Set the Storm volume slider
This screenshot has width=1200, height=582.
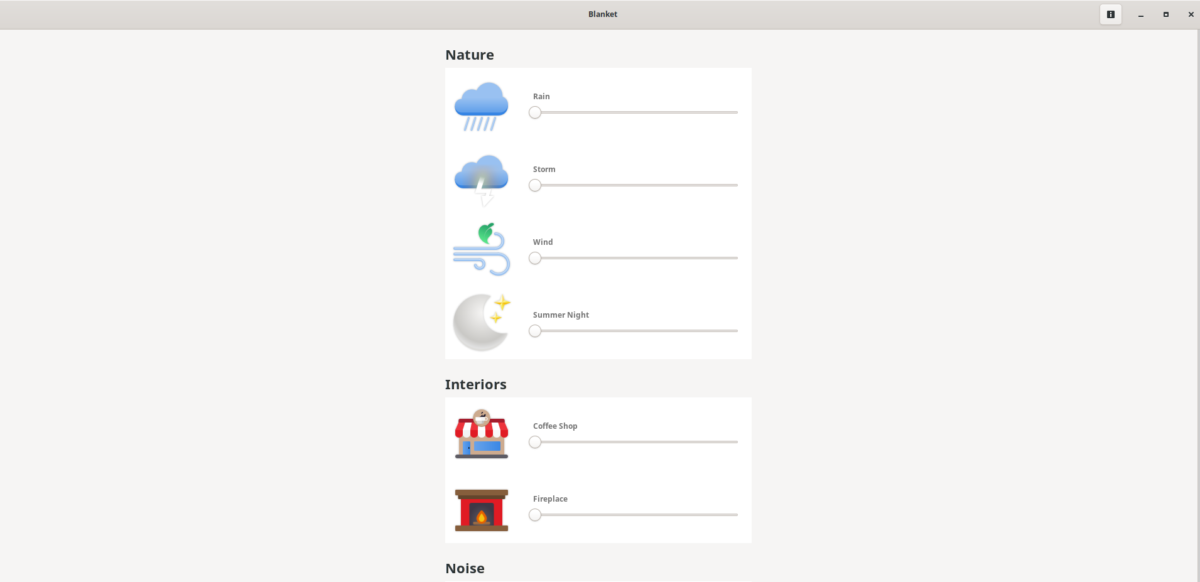point(633,185)
